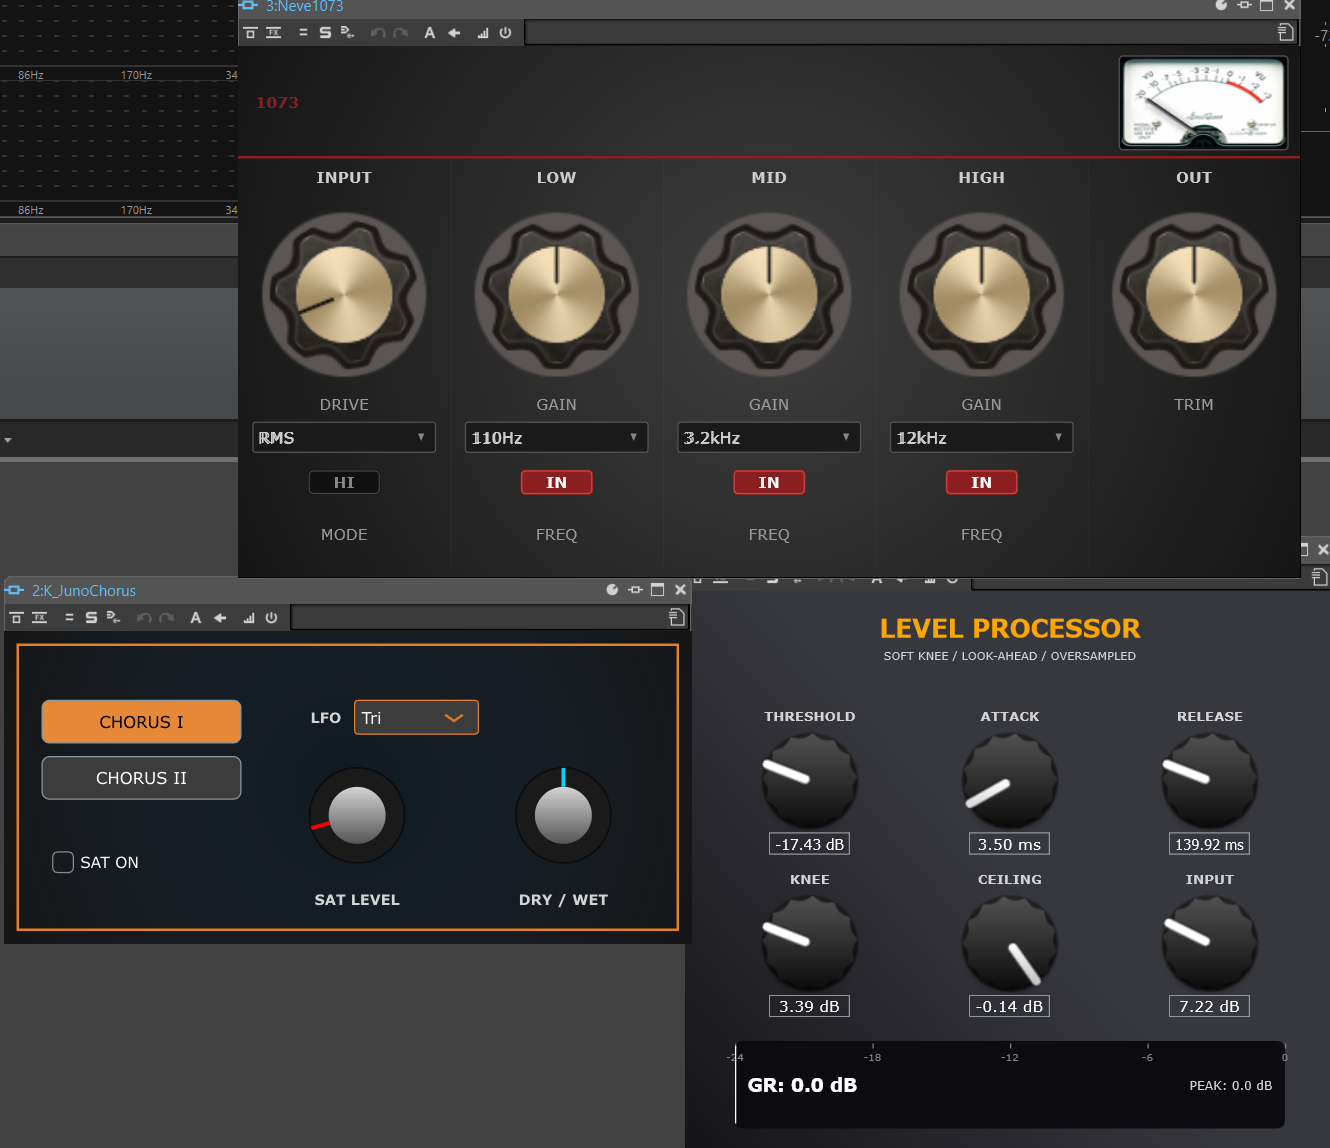Image resolution: width=1330 pixels, height=1148 pixels.
Task: Click the routing icon after S in Neve1073 toolbar
Action: click(347, 33)
